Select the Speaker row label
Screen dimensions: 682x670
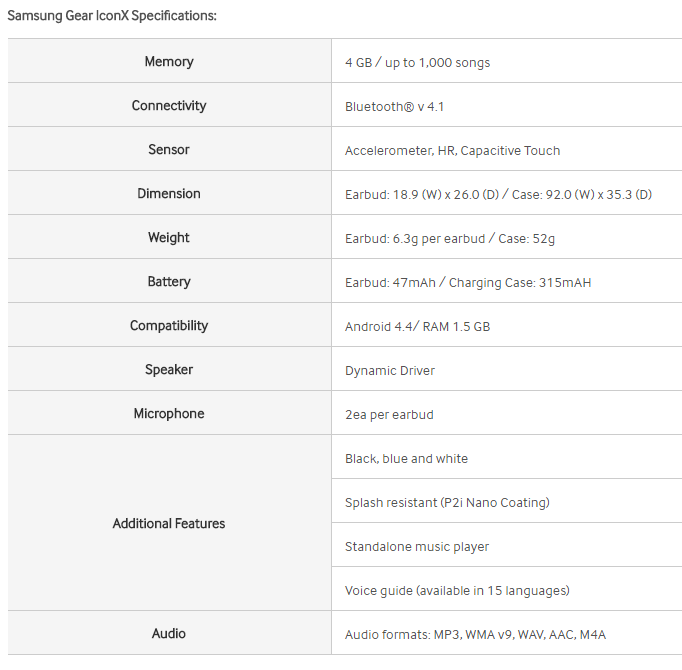tap(169, 370)
